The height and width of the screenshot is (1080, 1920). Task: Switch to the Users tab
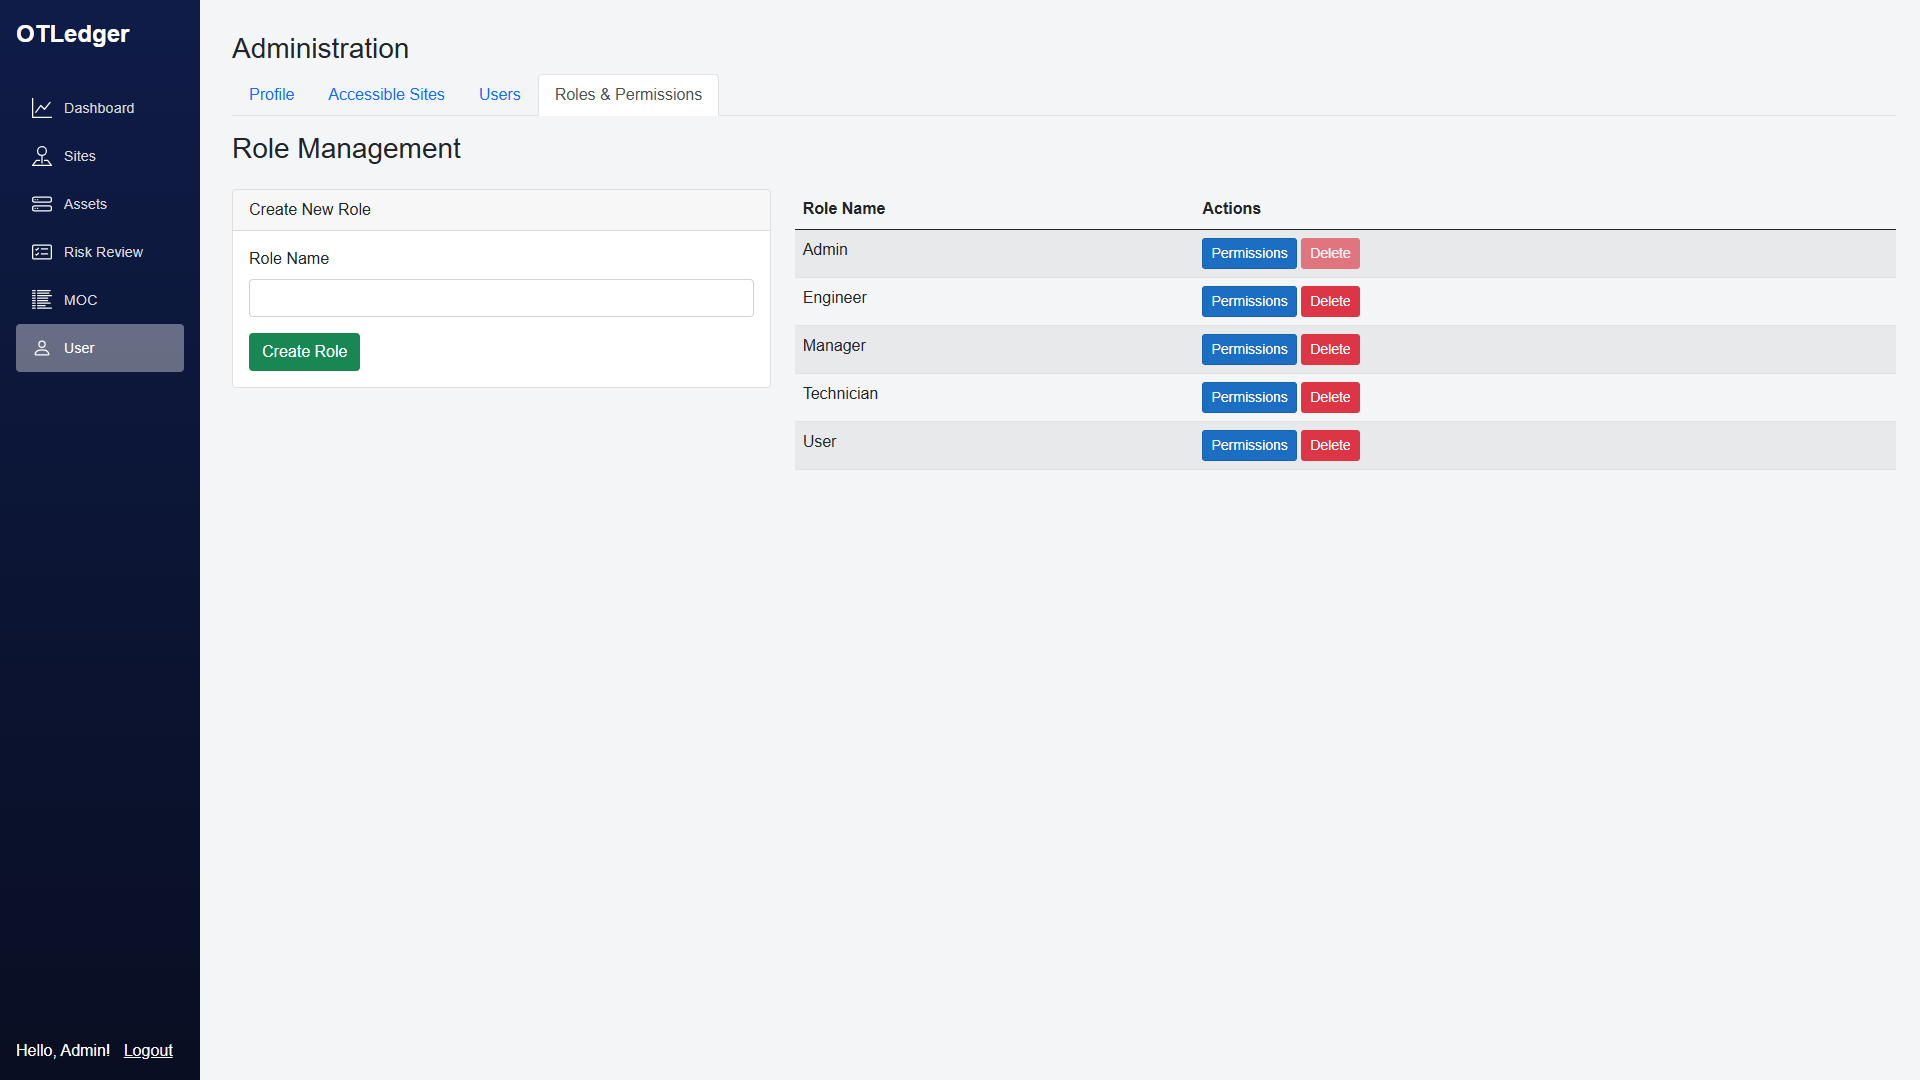pos(499,94)
